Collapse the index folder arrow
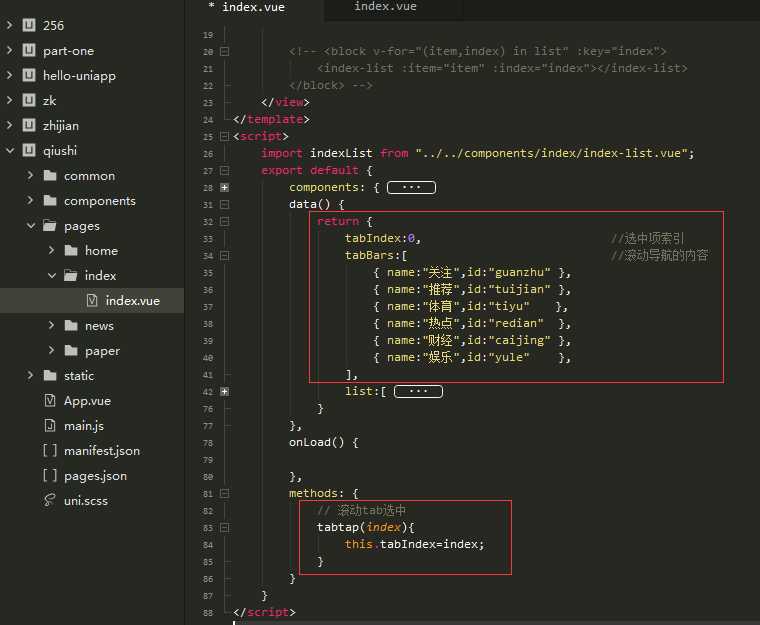Screen dimensions: 760x625 (x=52, y=275)
